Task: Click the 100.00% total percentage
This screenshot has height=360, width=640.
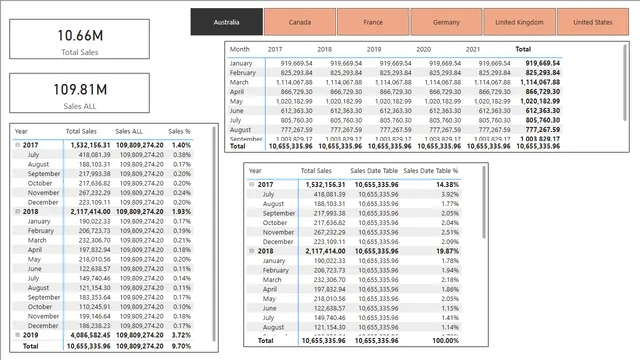Action: coord(445,340)
